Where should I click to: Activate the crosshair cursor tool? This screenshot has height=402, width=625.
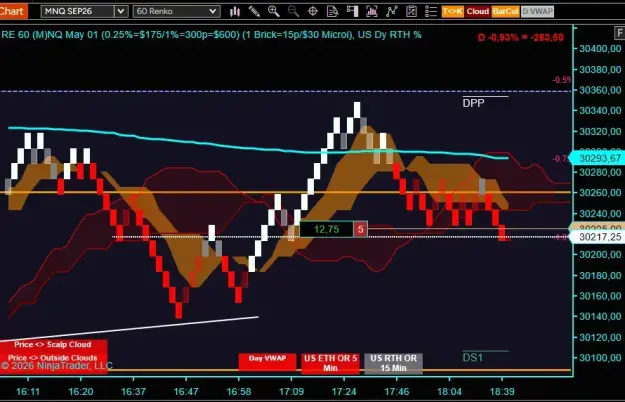[313, 12]
